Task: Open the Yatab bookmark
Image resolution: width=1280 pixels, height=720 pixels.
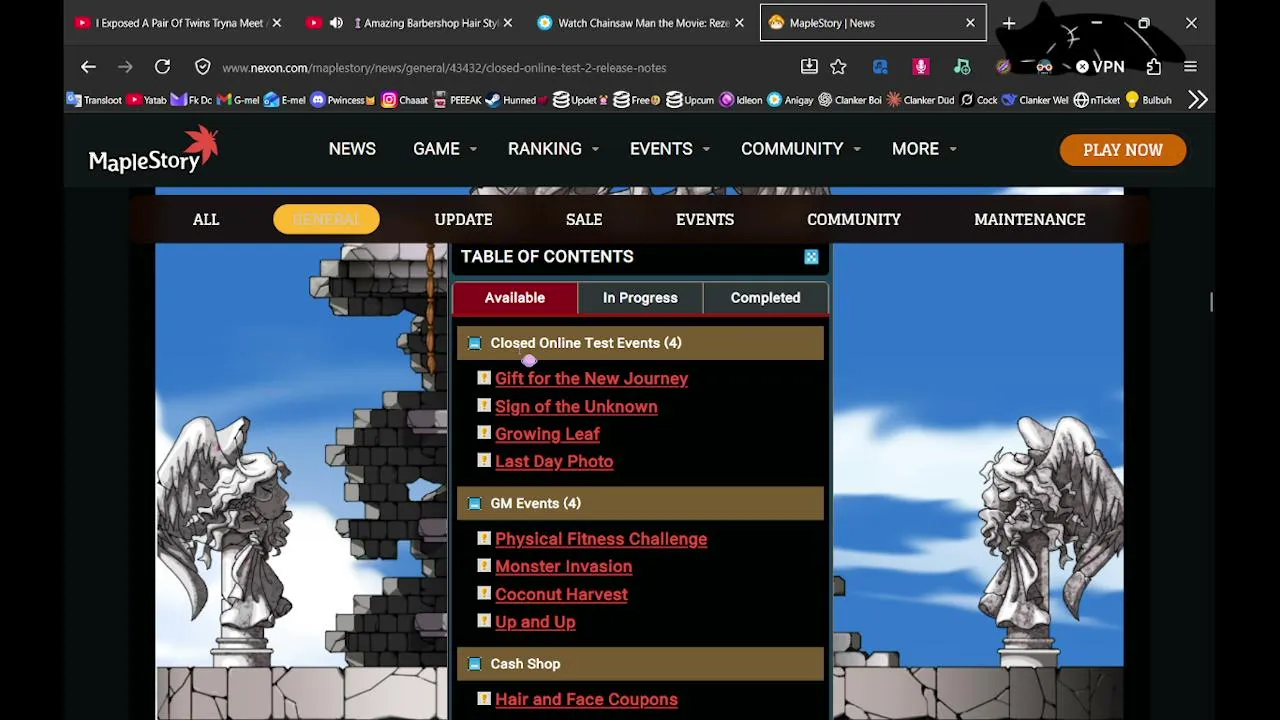Action: [147, 100]
